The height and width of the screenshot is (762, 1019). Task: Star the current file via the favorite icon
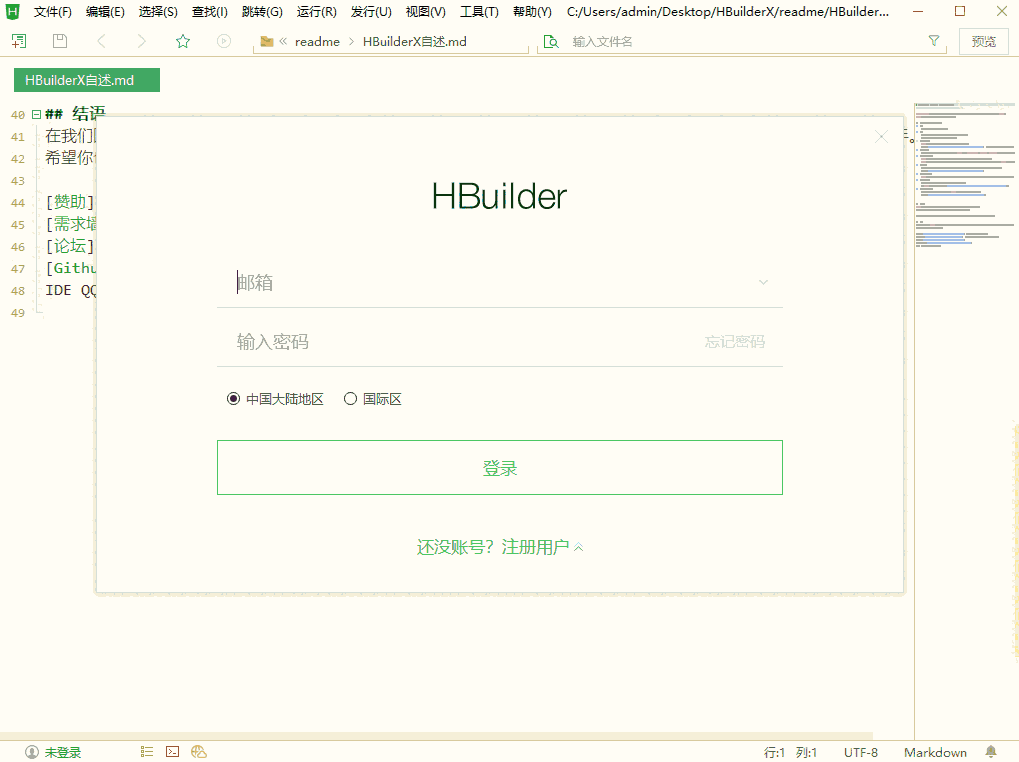182,41
